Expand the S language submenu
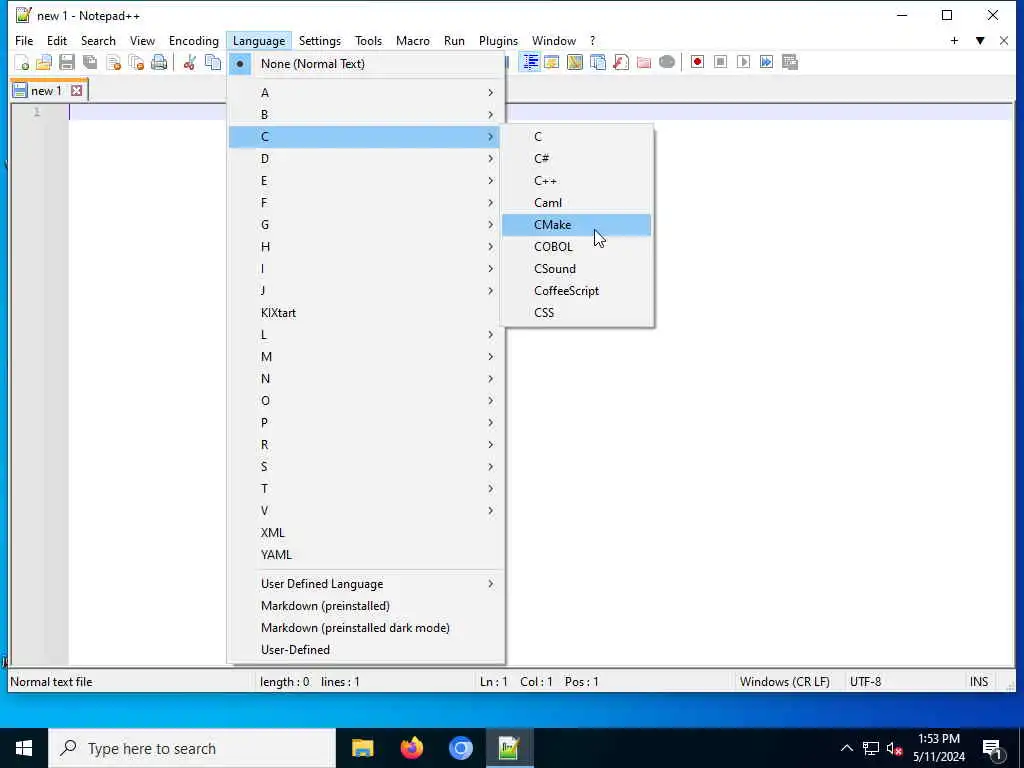Viewport: 1024px width, 768px height. coord(366,467)
